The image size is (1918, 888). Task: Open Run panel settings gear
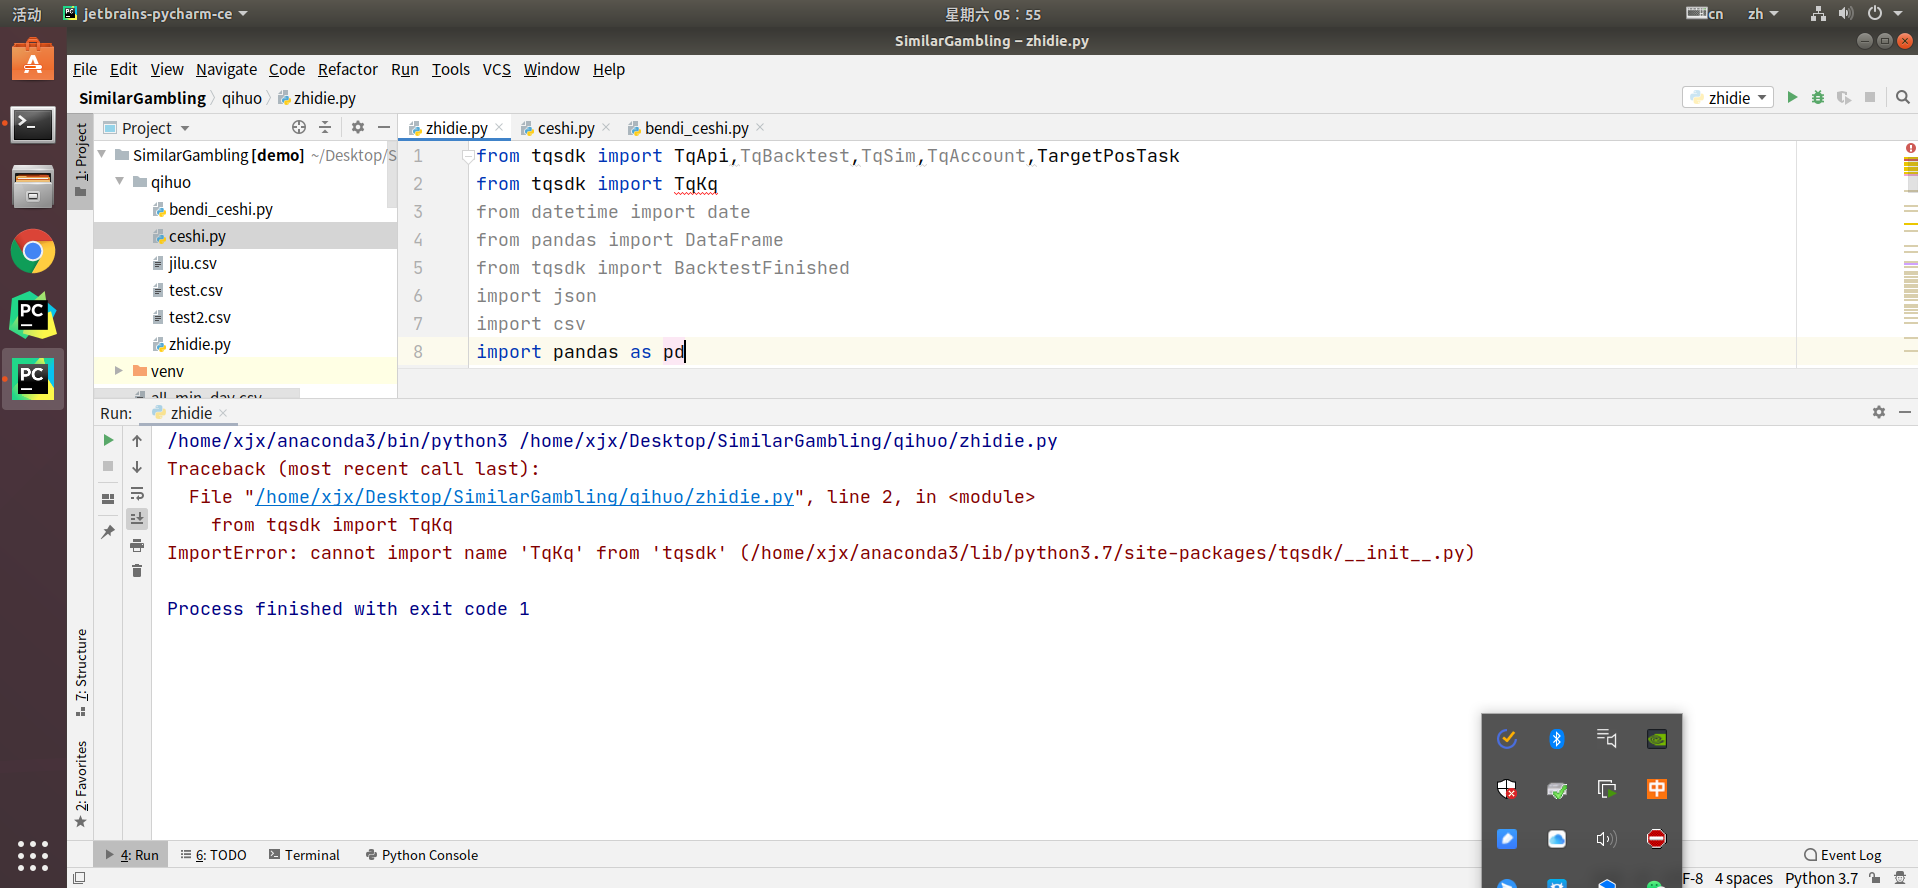[1879, 412]
